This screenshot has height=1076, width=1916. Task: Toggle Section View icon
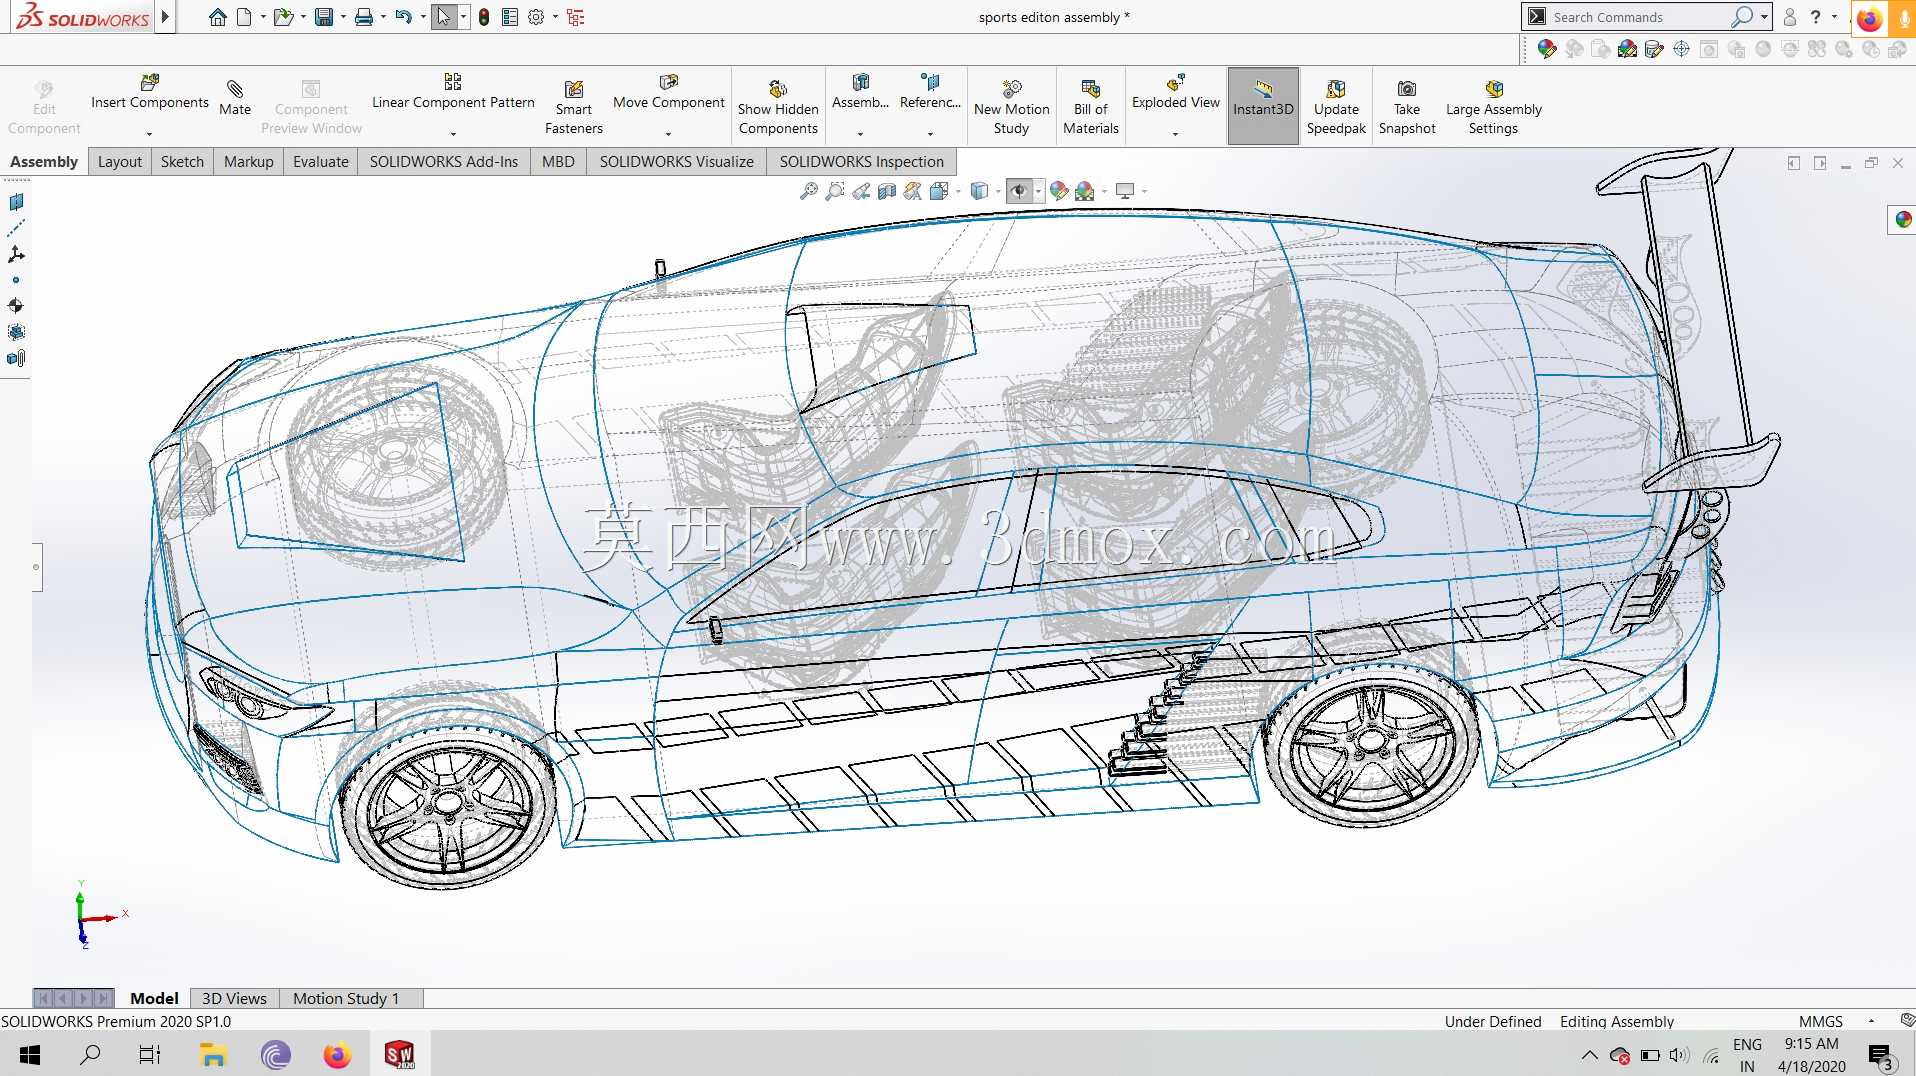coord(887,191)
